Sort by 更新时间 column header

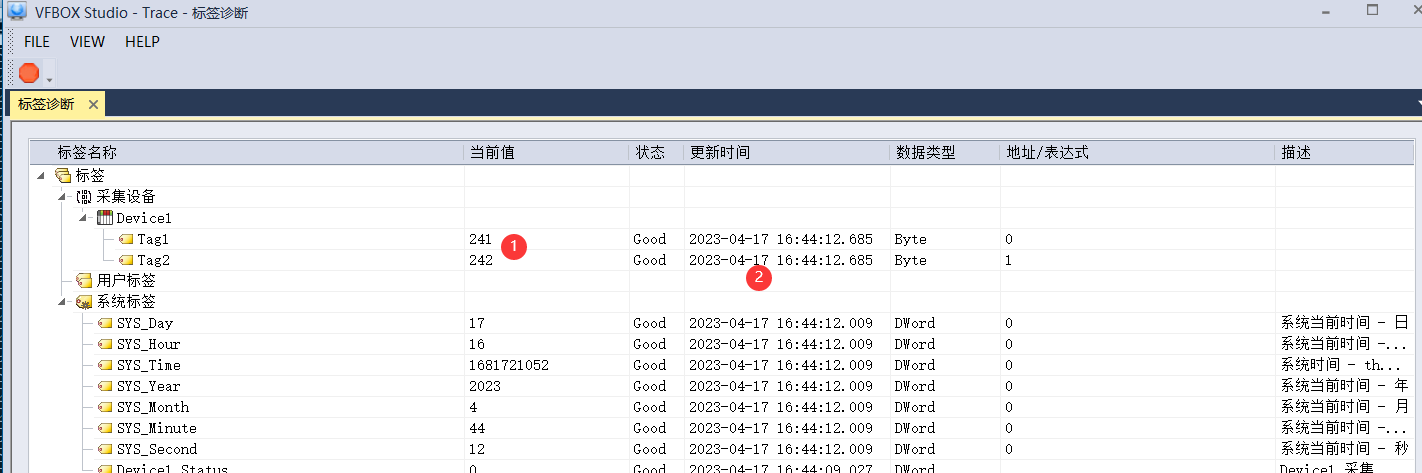[787, 153]
